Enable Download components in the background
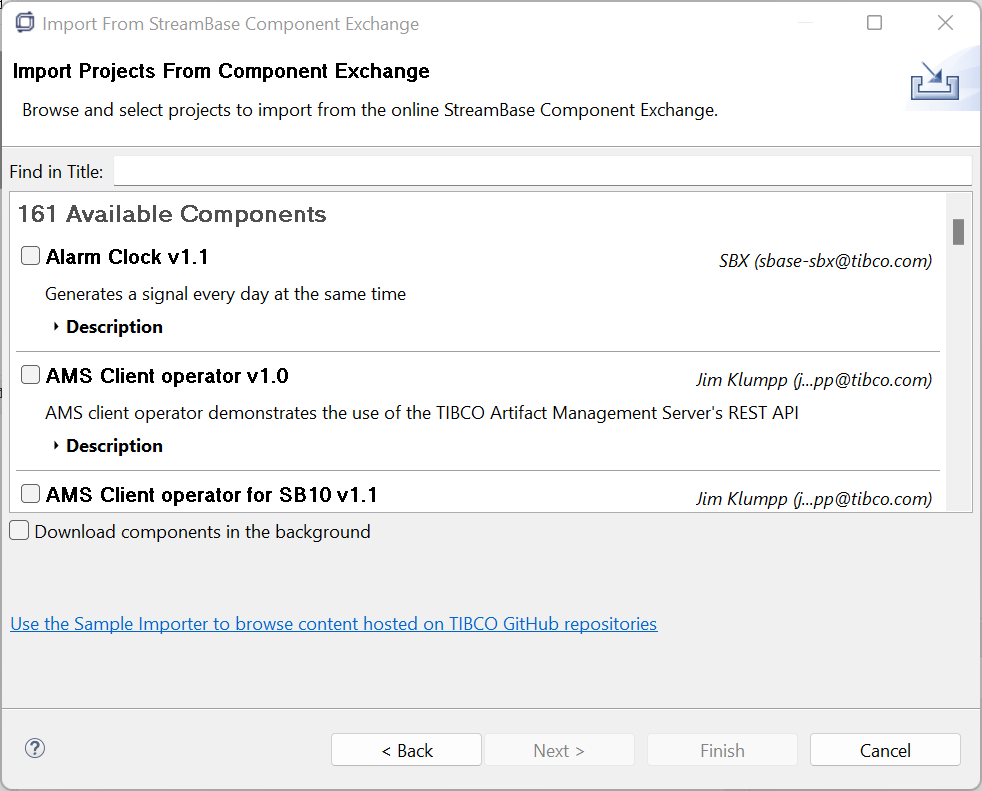Image resolution: width=982 pixels, height=791 pixels. pyautogui.click(x=20, y=531)
